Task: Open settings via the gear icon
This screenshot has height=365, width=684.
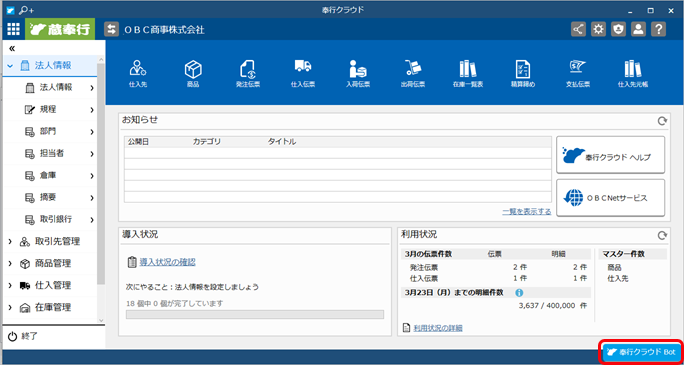Action: pos(598,29)
